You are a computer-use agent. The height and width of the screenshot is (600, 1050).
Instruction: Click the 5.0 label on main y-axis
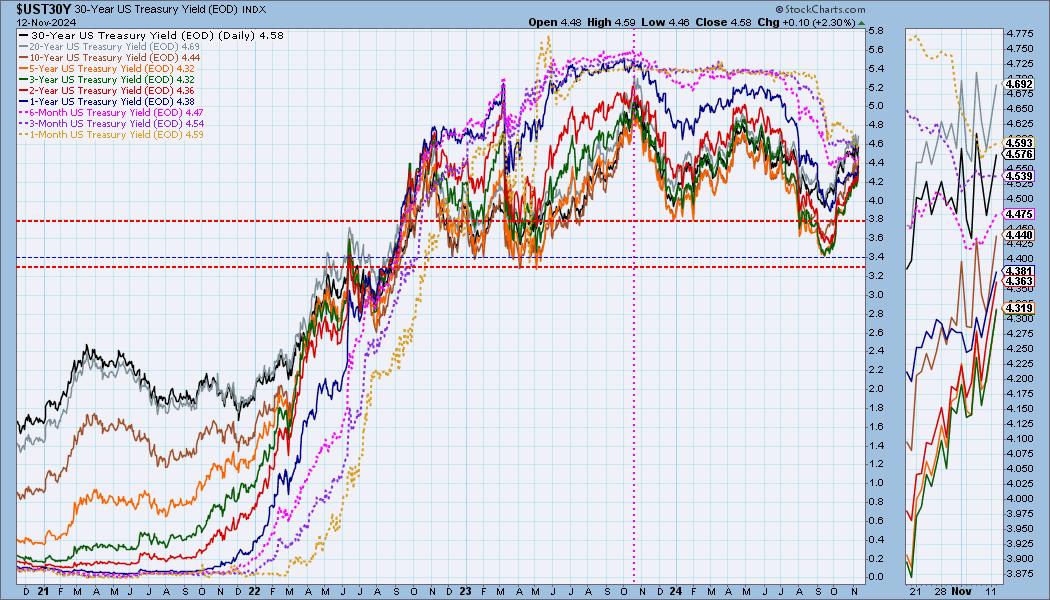click(x=875, y=106)
